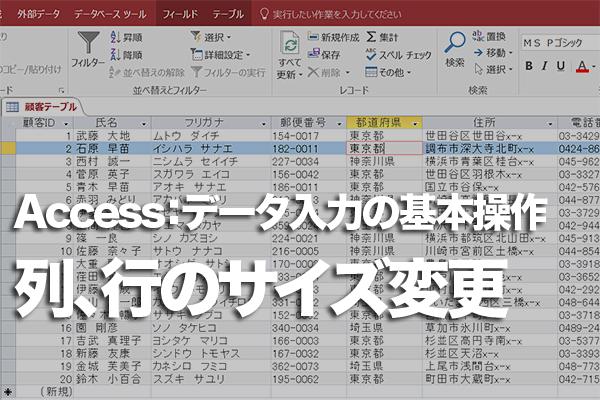
Task: Click the new record asterisk selector
Action: coord(8,392)
